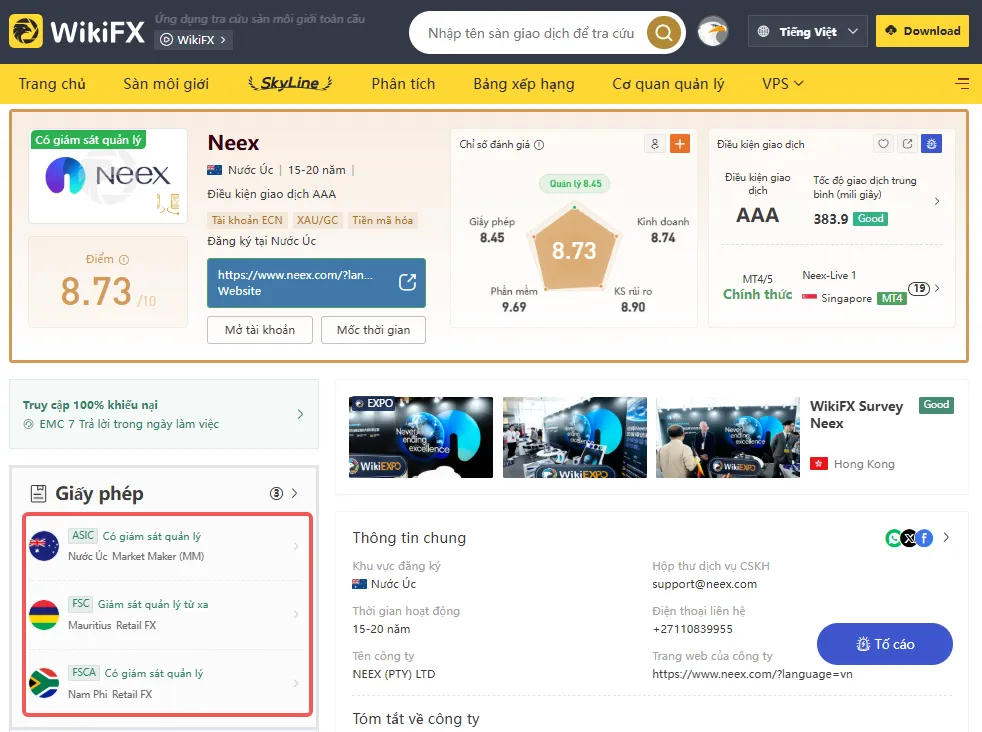Screen dimensions: 982x732
Task: Open the third expo thumbnail with people
Action: pos(728,437)
